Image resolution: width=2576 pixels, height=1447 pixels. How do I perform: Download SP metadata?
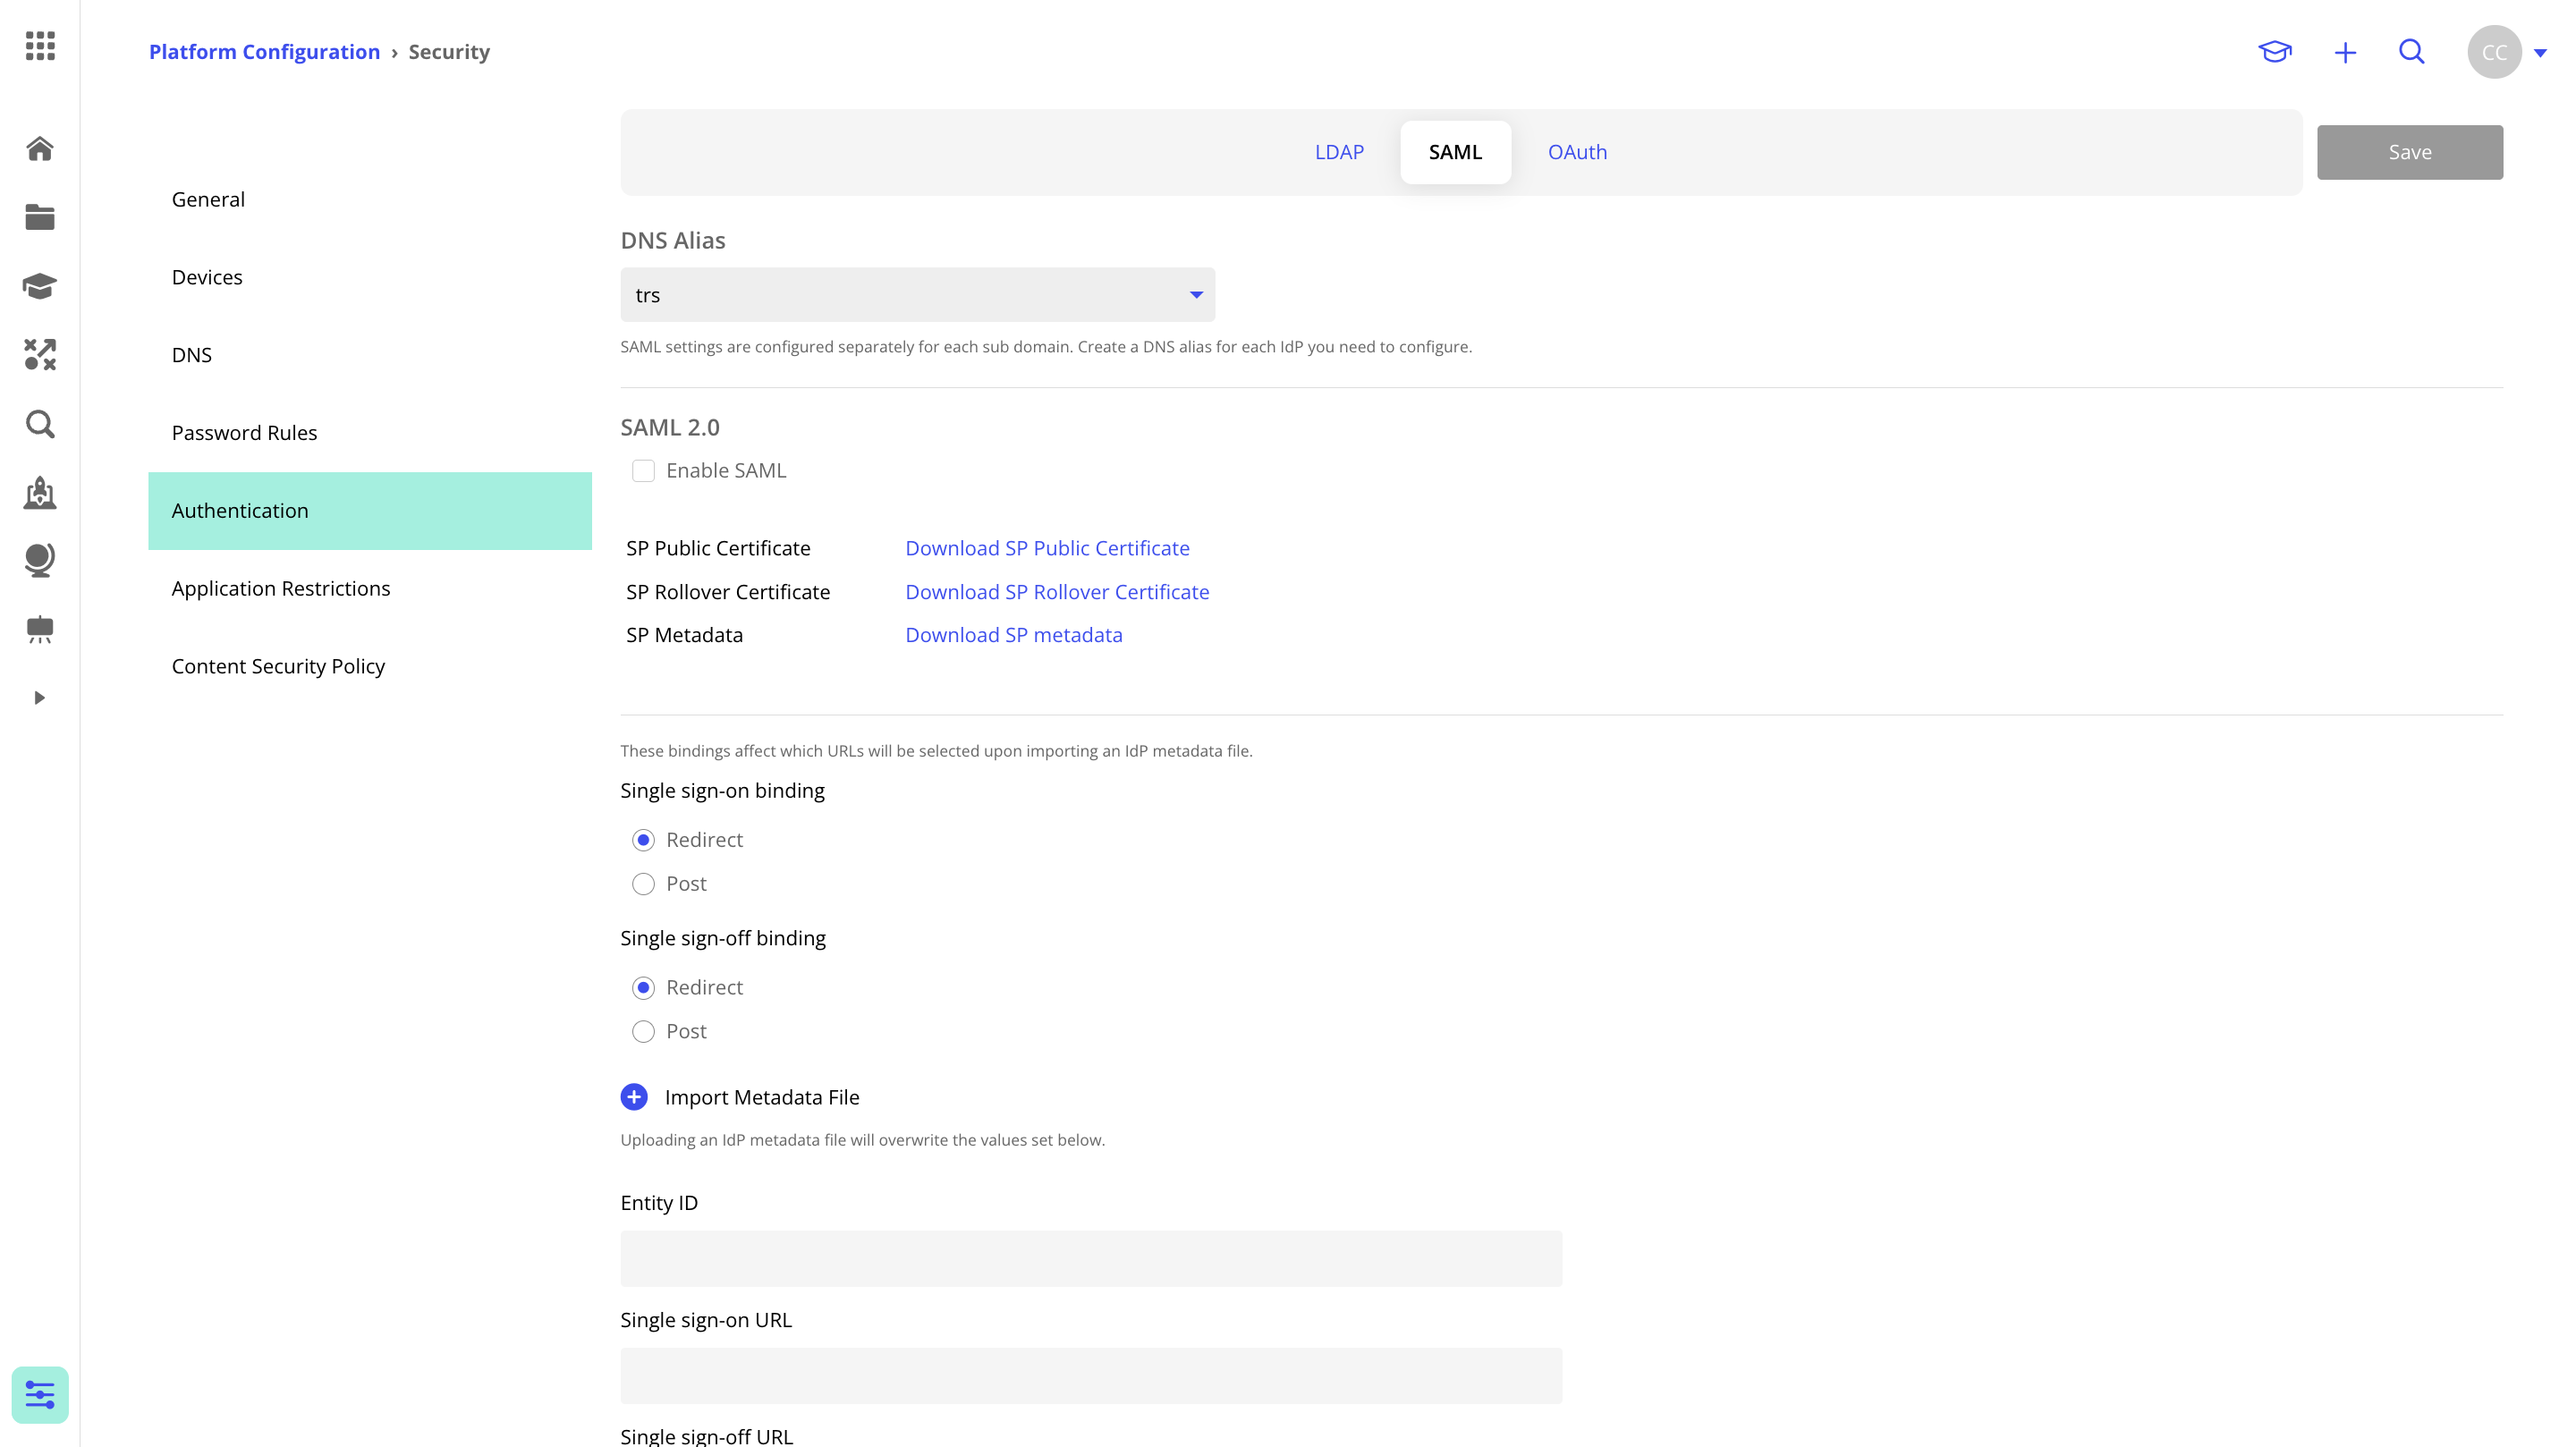(x=1014, y=634)
